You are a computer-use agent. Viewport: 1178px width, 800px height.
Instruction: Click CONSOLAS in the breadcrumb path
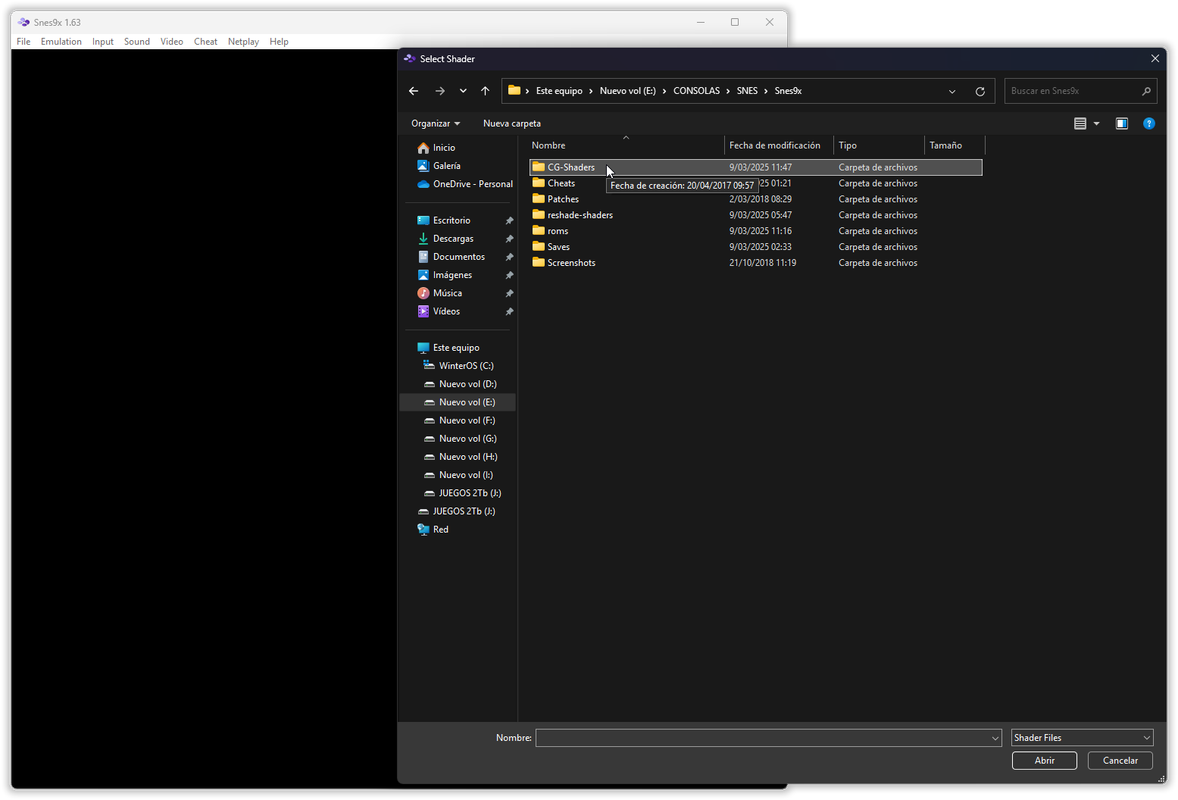(696, 91)
